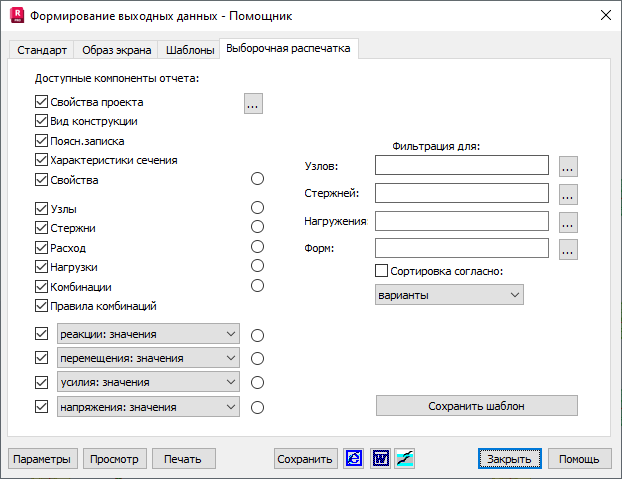Select the radio button next to Узлы
Screen dimensions: 622x479
257,208
